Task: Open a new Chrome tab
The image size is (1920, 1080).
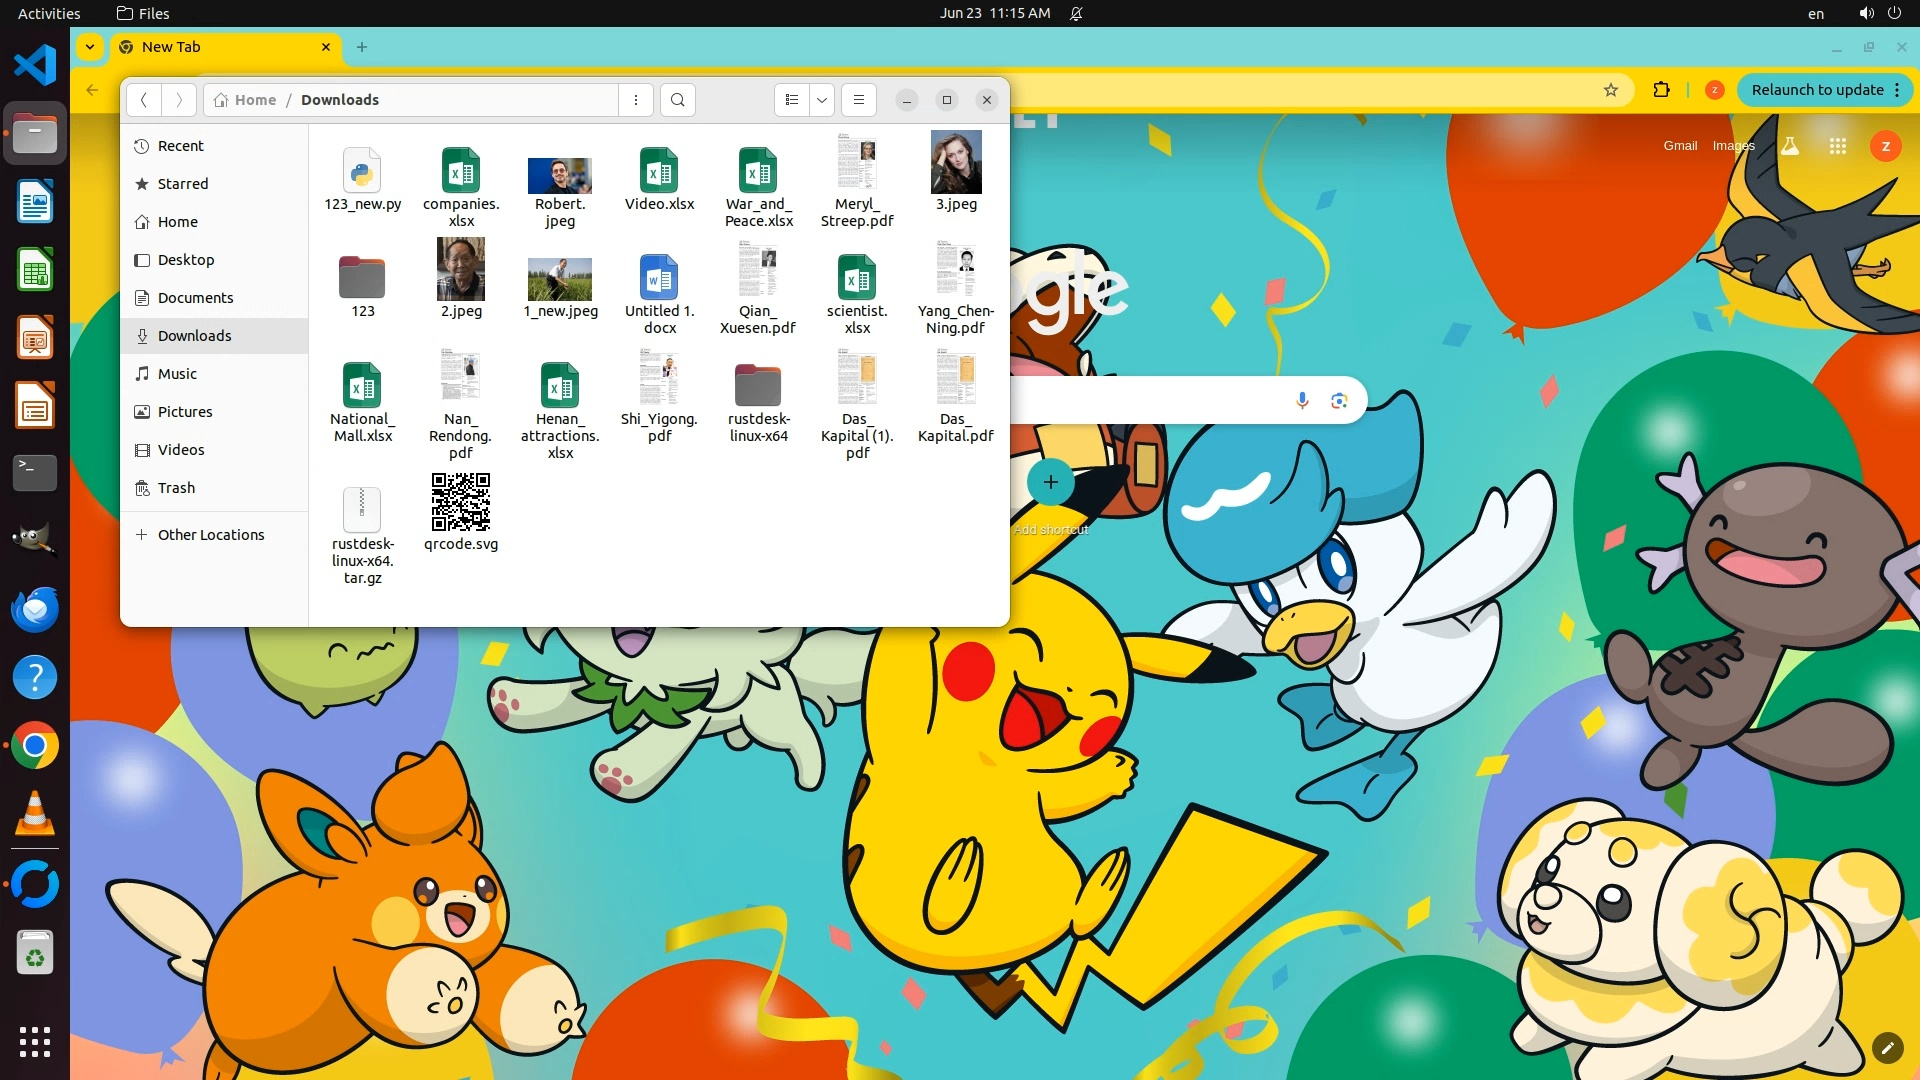Action: (362, 47)
